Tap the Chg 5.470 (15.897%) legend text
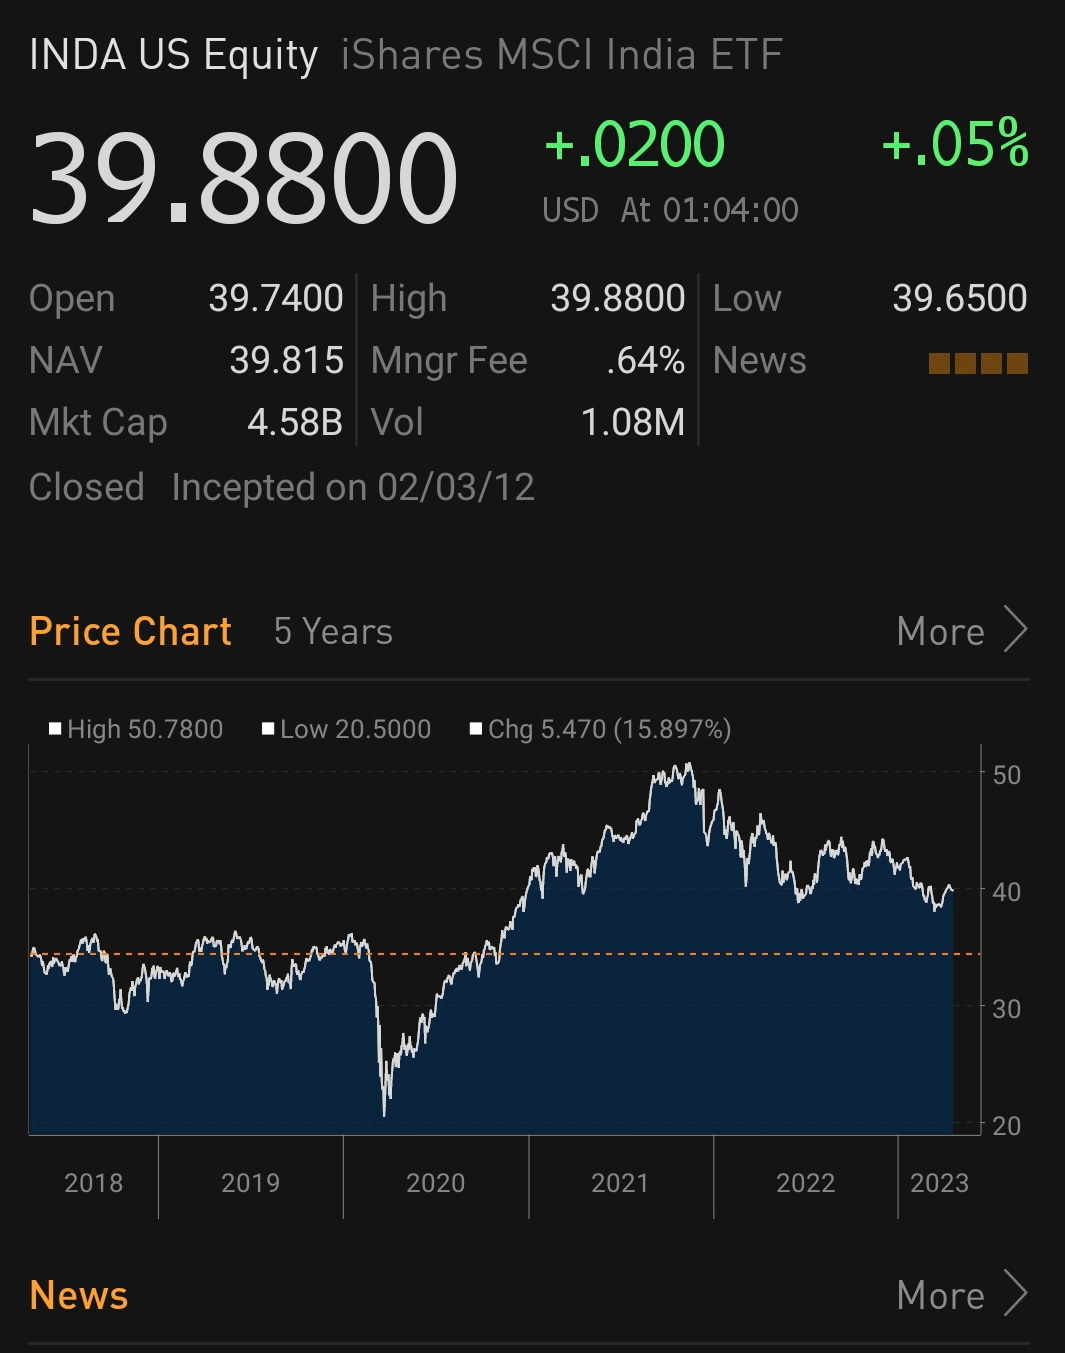This screenshot has height=1353, width=1065. [x=610, y=729]
